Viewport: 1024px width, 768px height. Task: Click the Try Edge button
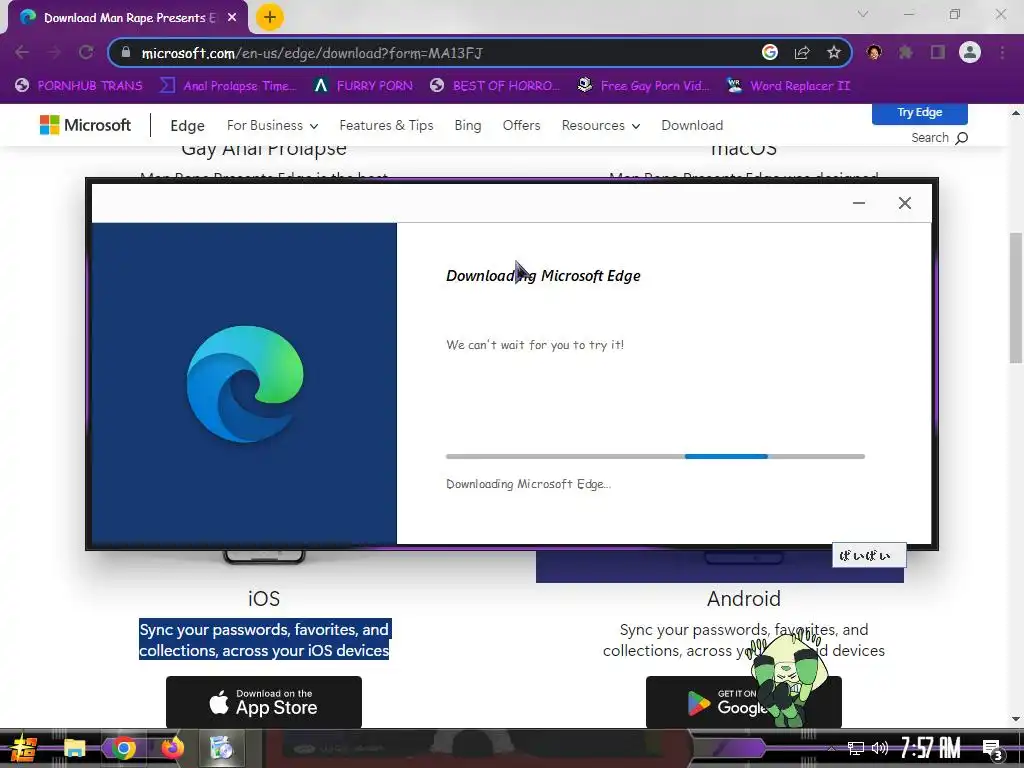click(920, 113)
